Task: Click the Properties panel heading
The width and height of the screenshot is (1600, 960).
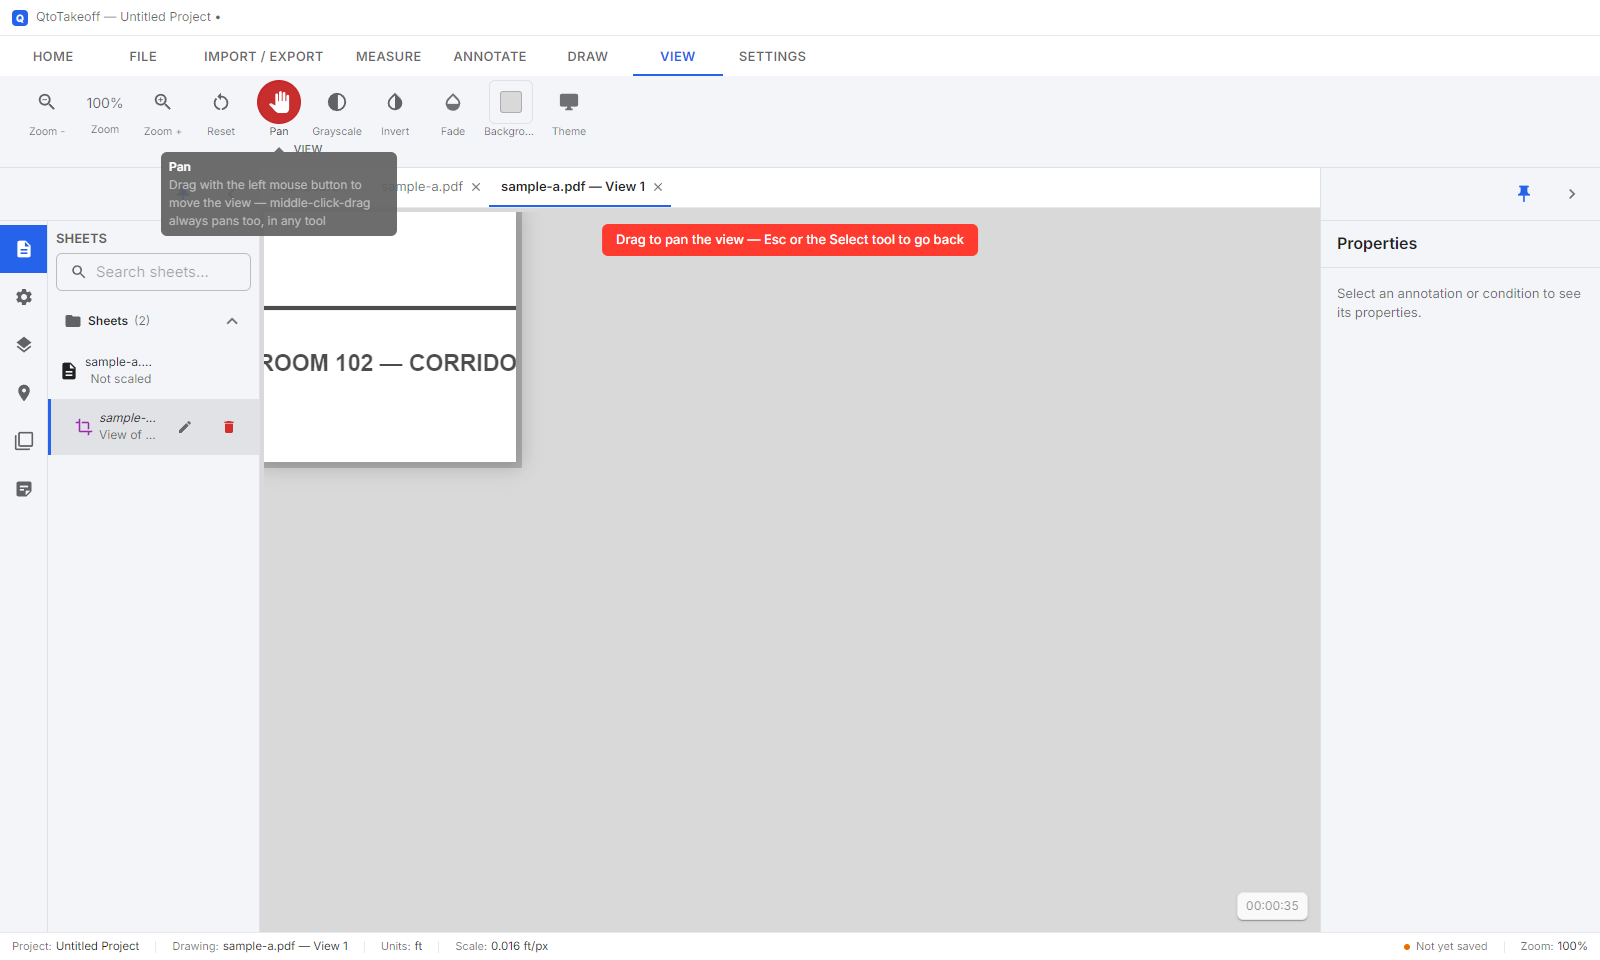Action: pos(1377,244)
